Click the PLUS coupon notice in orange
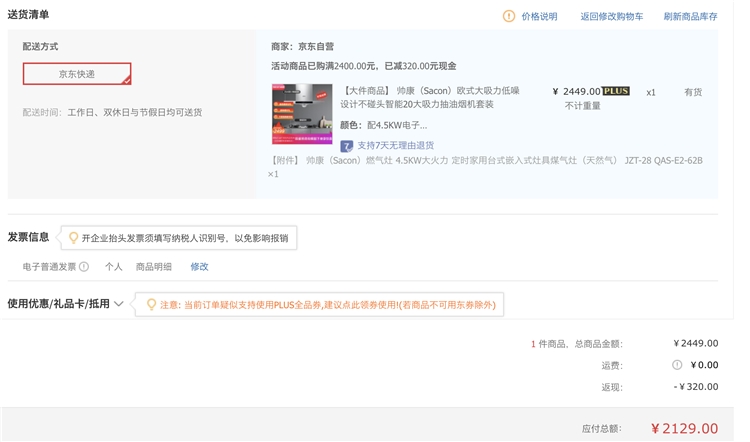750x442 pixels. 328,305
